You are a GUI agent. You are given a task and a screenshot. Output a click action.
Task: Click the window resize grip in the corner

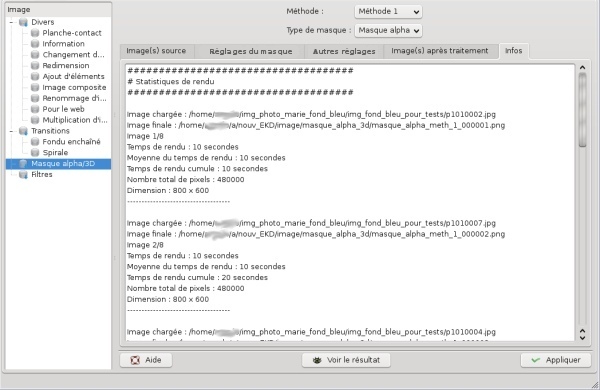click(595, 384)
